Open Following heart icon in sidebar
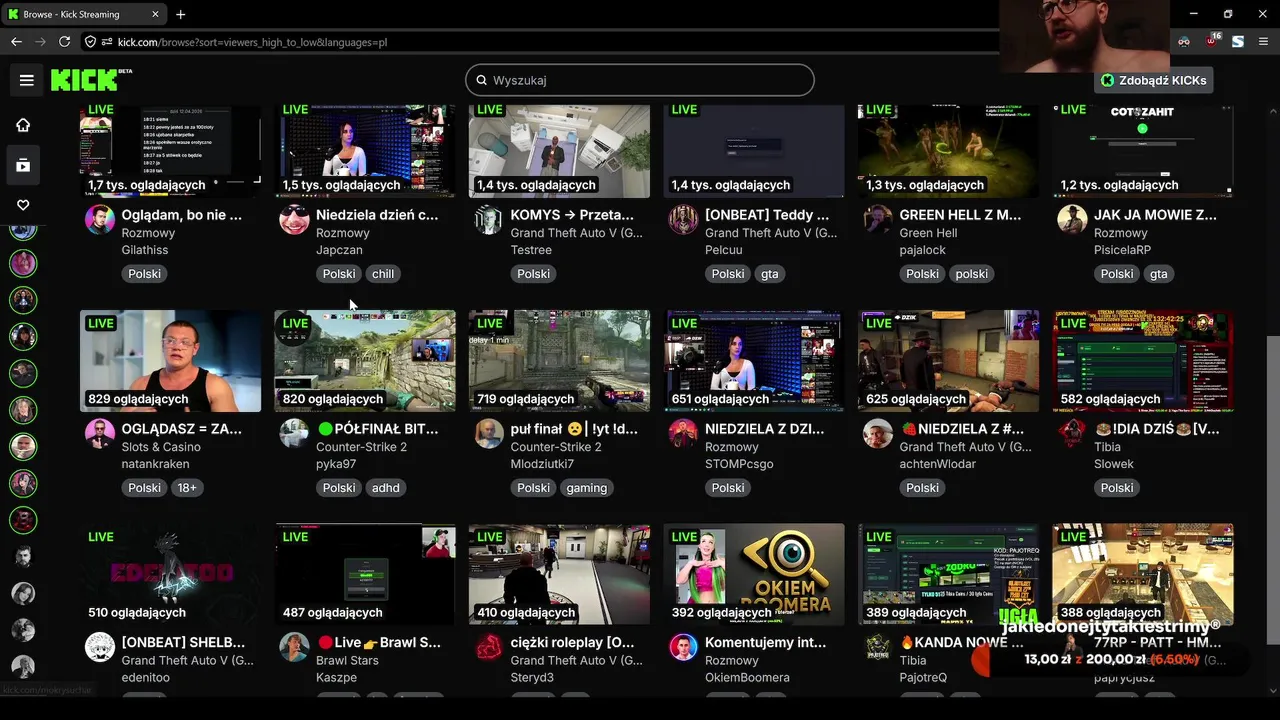Screen dimensions: 1280x720 [x=23, y=205]
